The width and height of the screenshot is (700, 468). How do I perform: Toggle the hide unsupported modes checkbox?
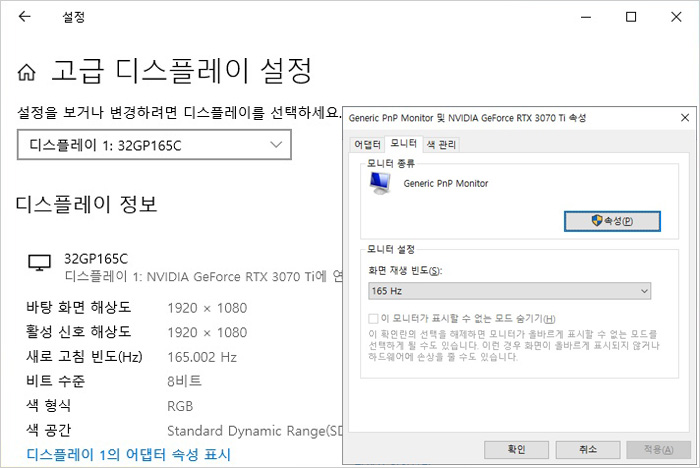(x=374, y=318)
